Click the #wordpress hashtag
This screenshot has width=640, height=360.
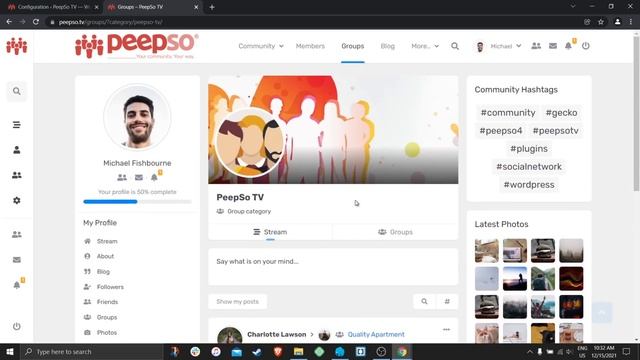(529, 184)
